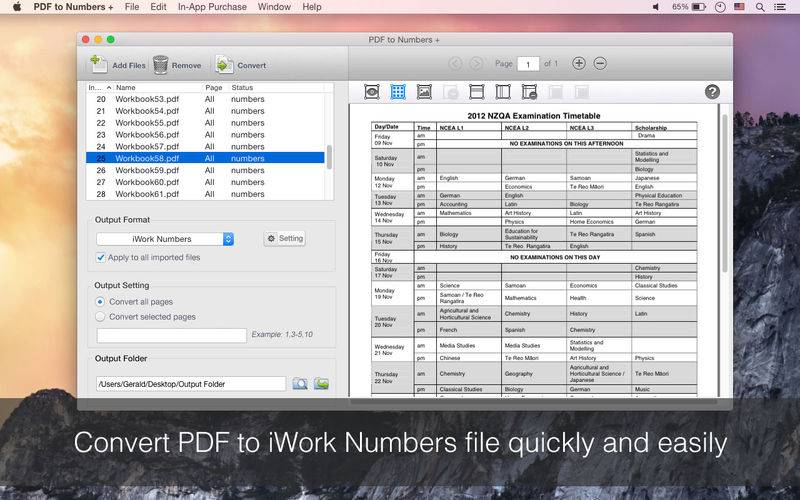Viewport: 800px width, 500px height.
Task: Browse output folder with magnifier icon
Action: tap(300, 384)
